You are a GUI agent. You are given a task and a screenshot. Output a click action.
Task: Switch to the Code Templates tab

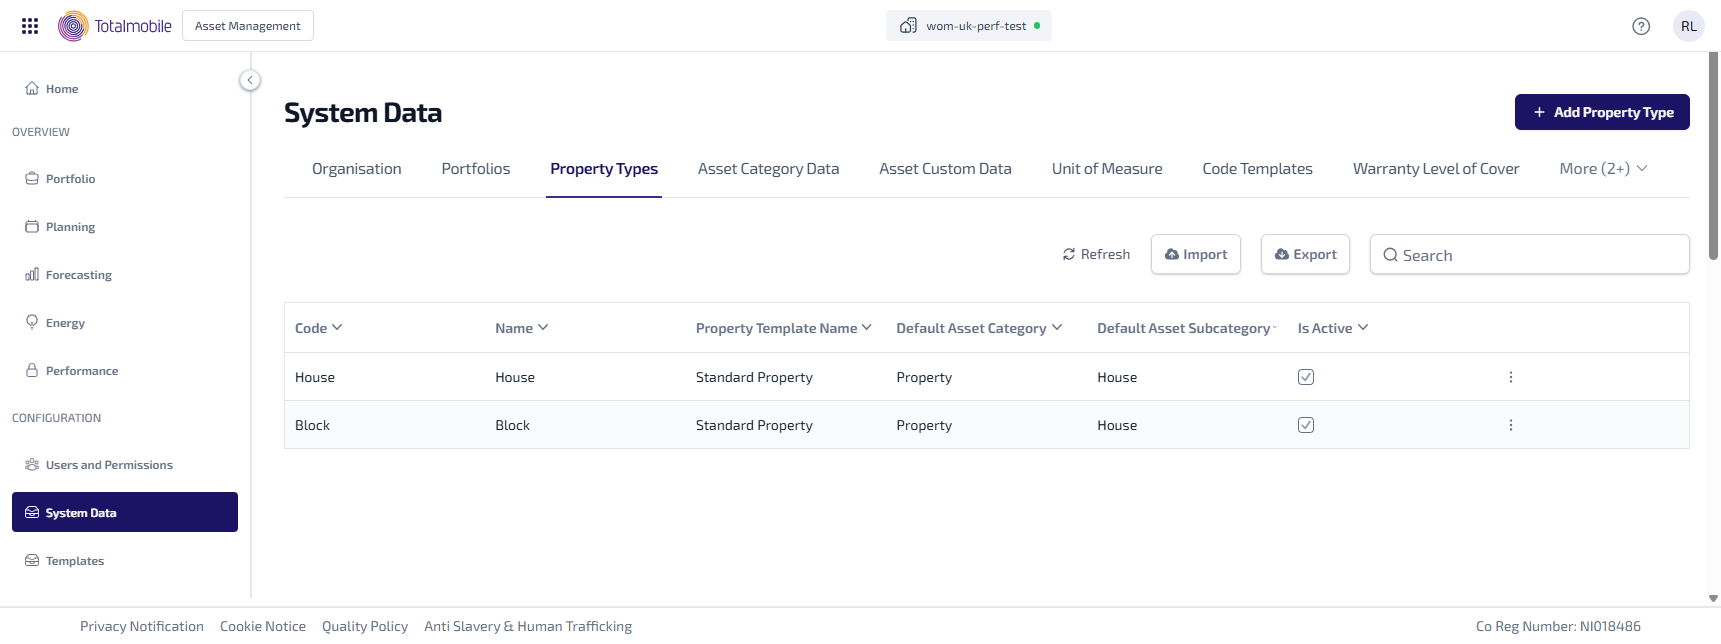coord(1257,169)
